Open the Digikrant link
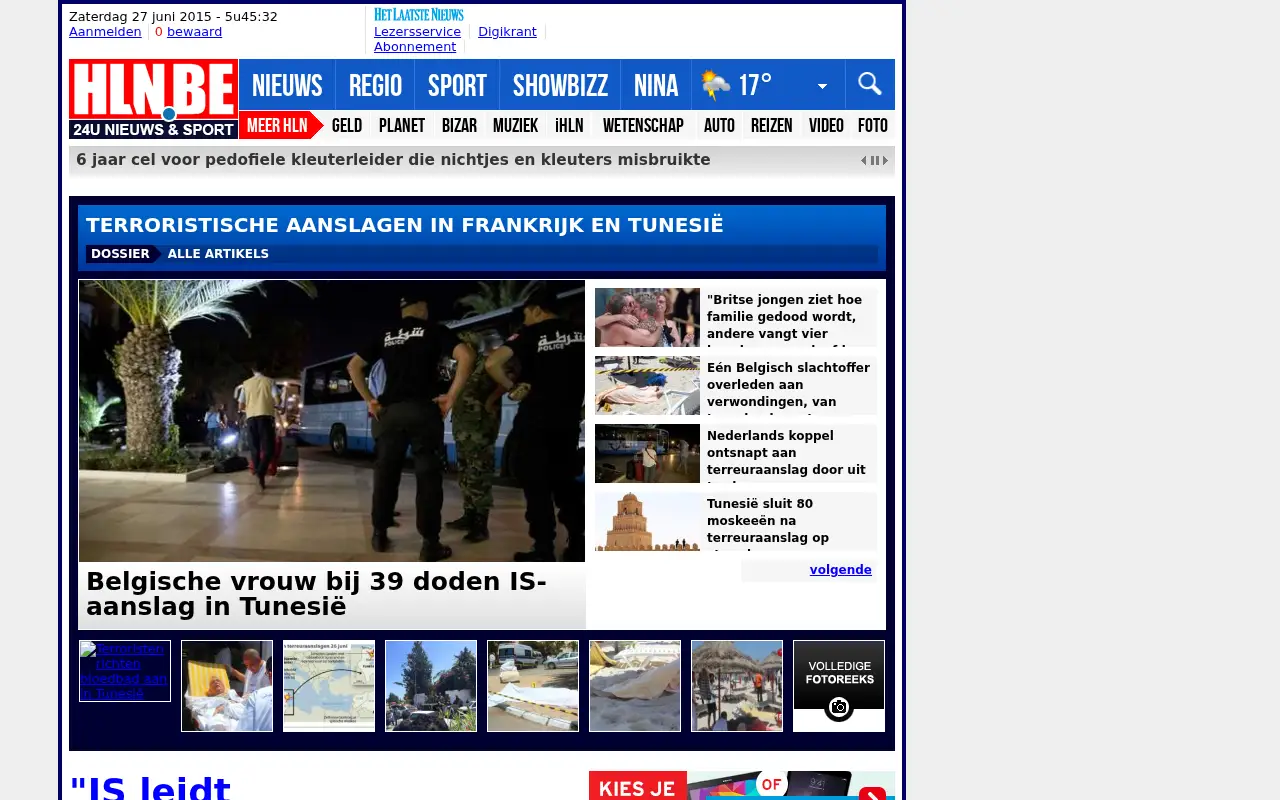Screen dimensions: 1280x800 click(x=507, y=32)
